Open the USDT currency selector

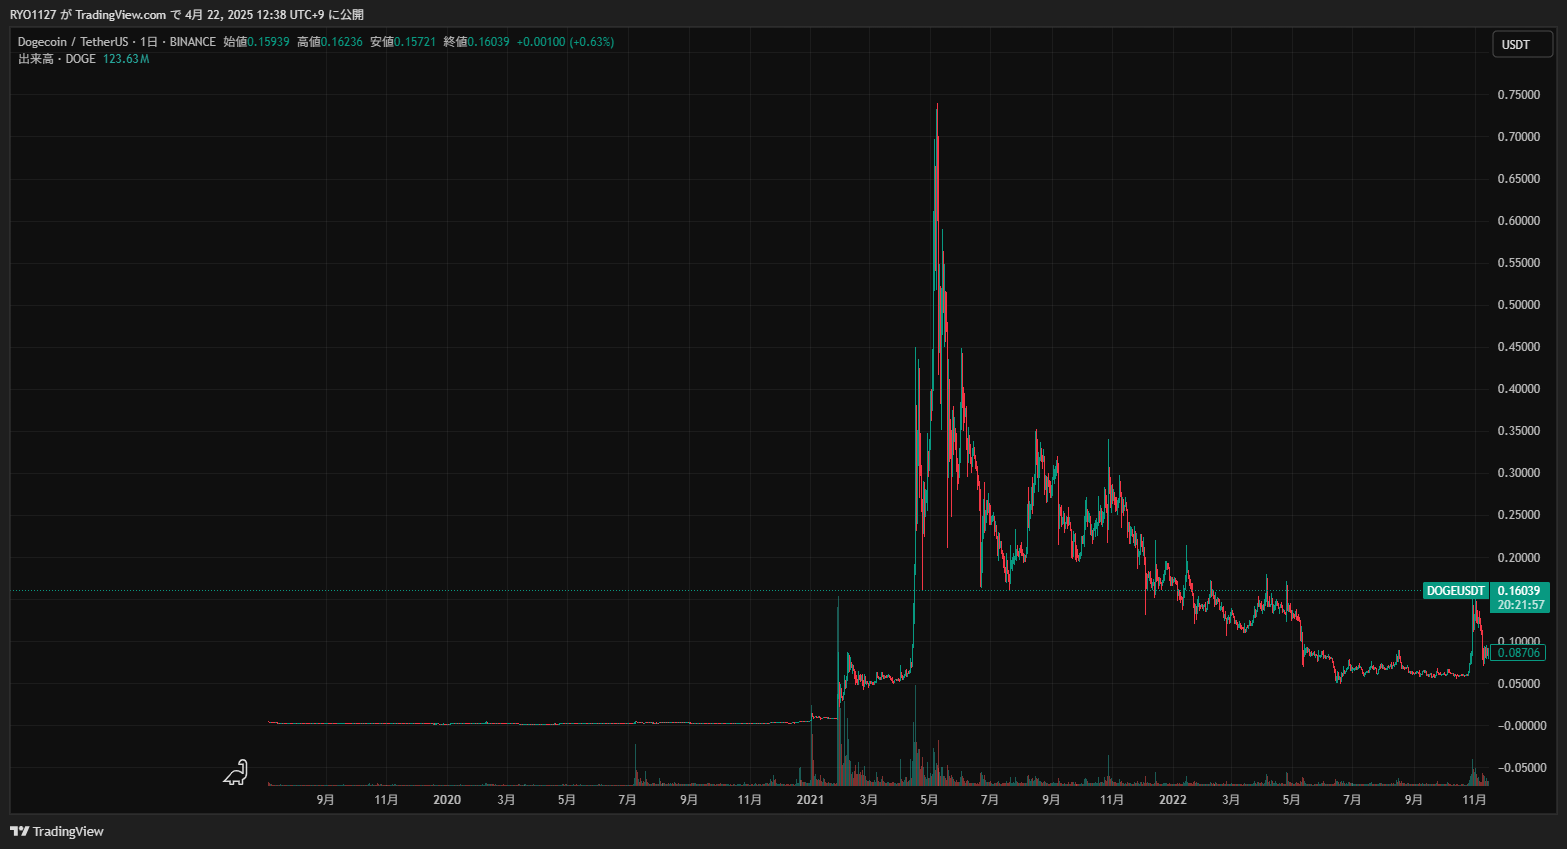point(1521,44)
